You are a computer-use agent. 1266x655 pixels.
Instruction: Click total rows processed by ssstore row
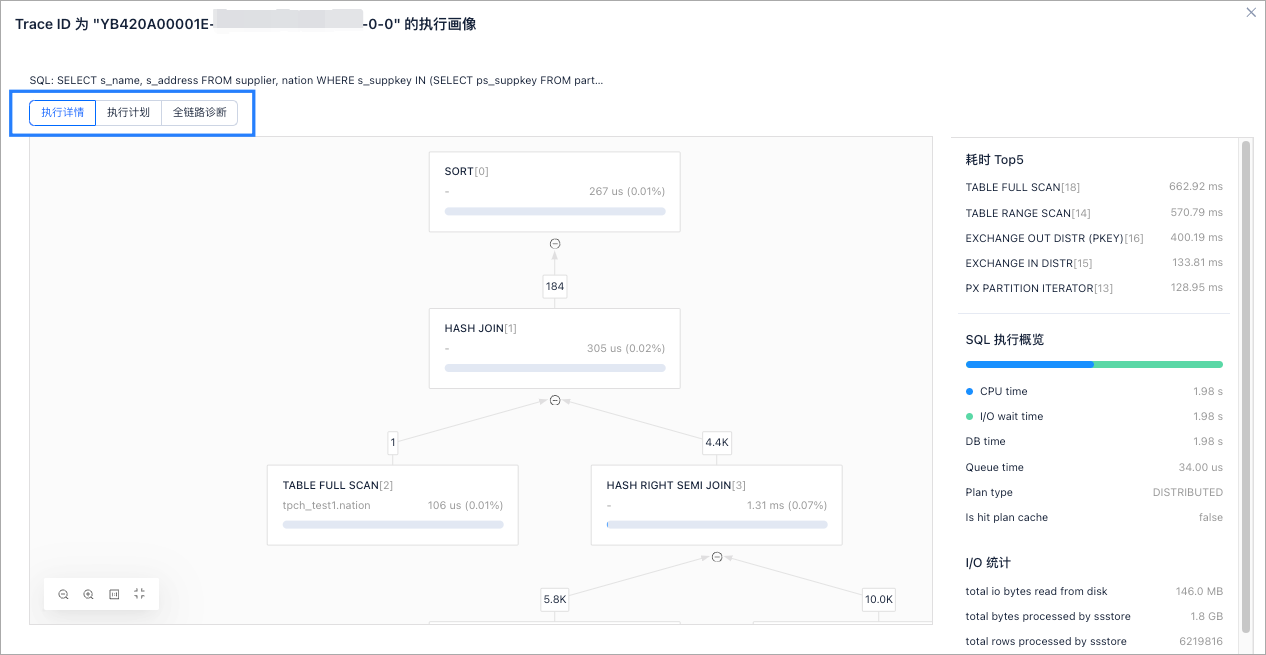[1094, 641]
